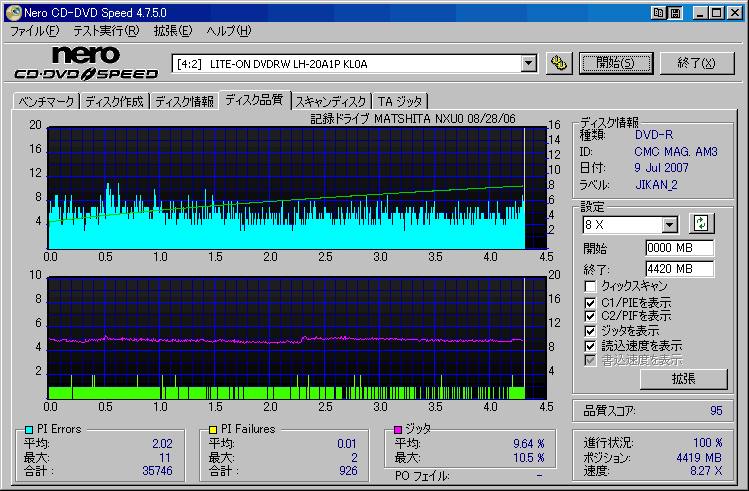Click the PI Errors total 35746
This screenshot has height=491, width=749.
click(x=157, y=471)
